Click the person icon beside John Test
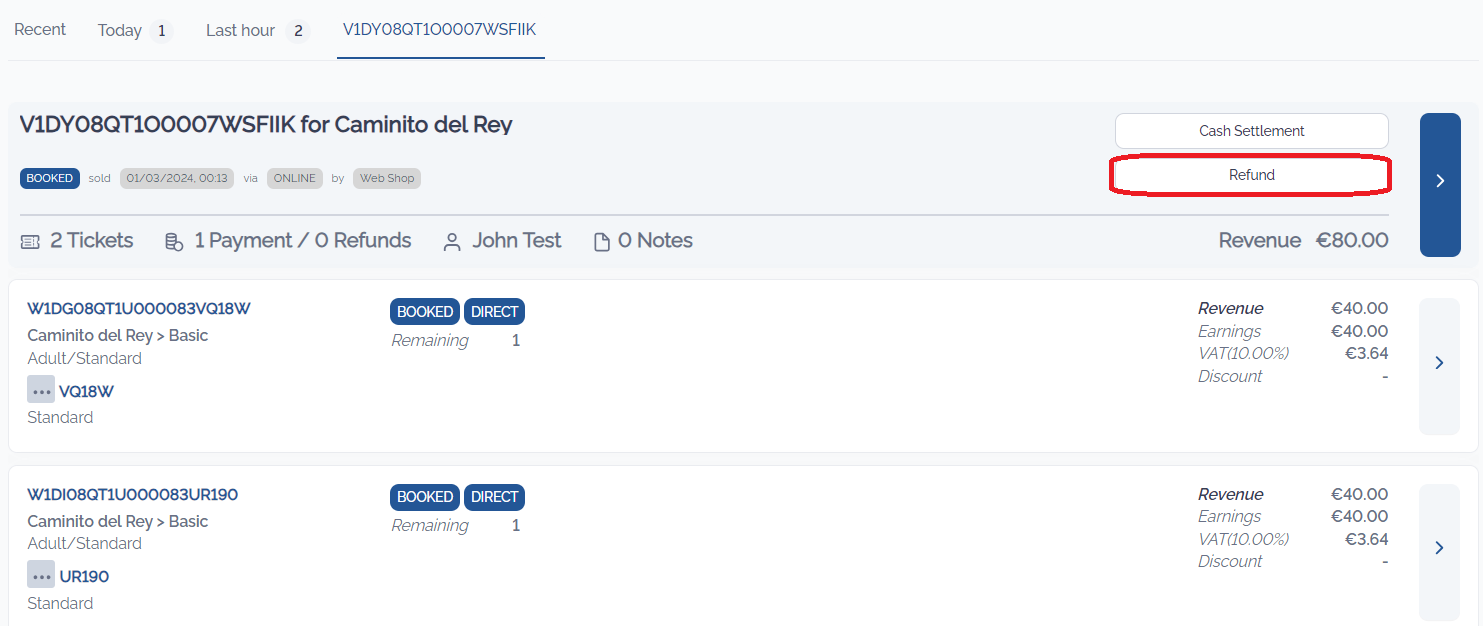1483x626 pixels. pyautogui.click(x=453, y=241)
